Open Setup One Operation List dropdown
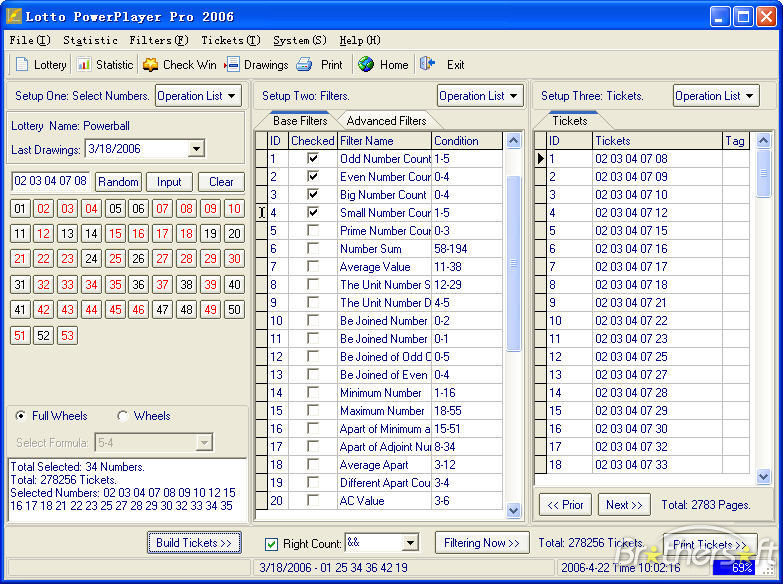783x584 pixels. (x=198, y=96)
